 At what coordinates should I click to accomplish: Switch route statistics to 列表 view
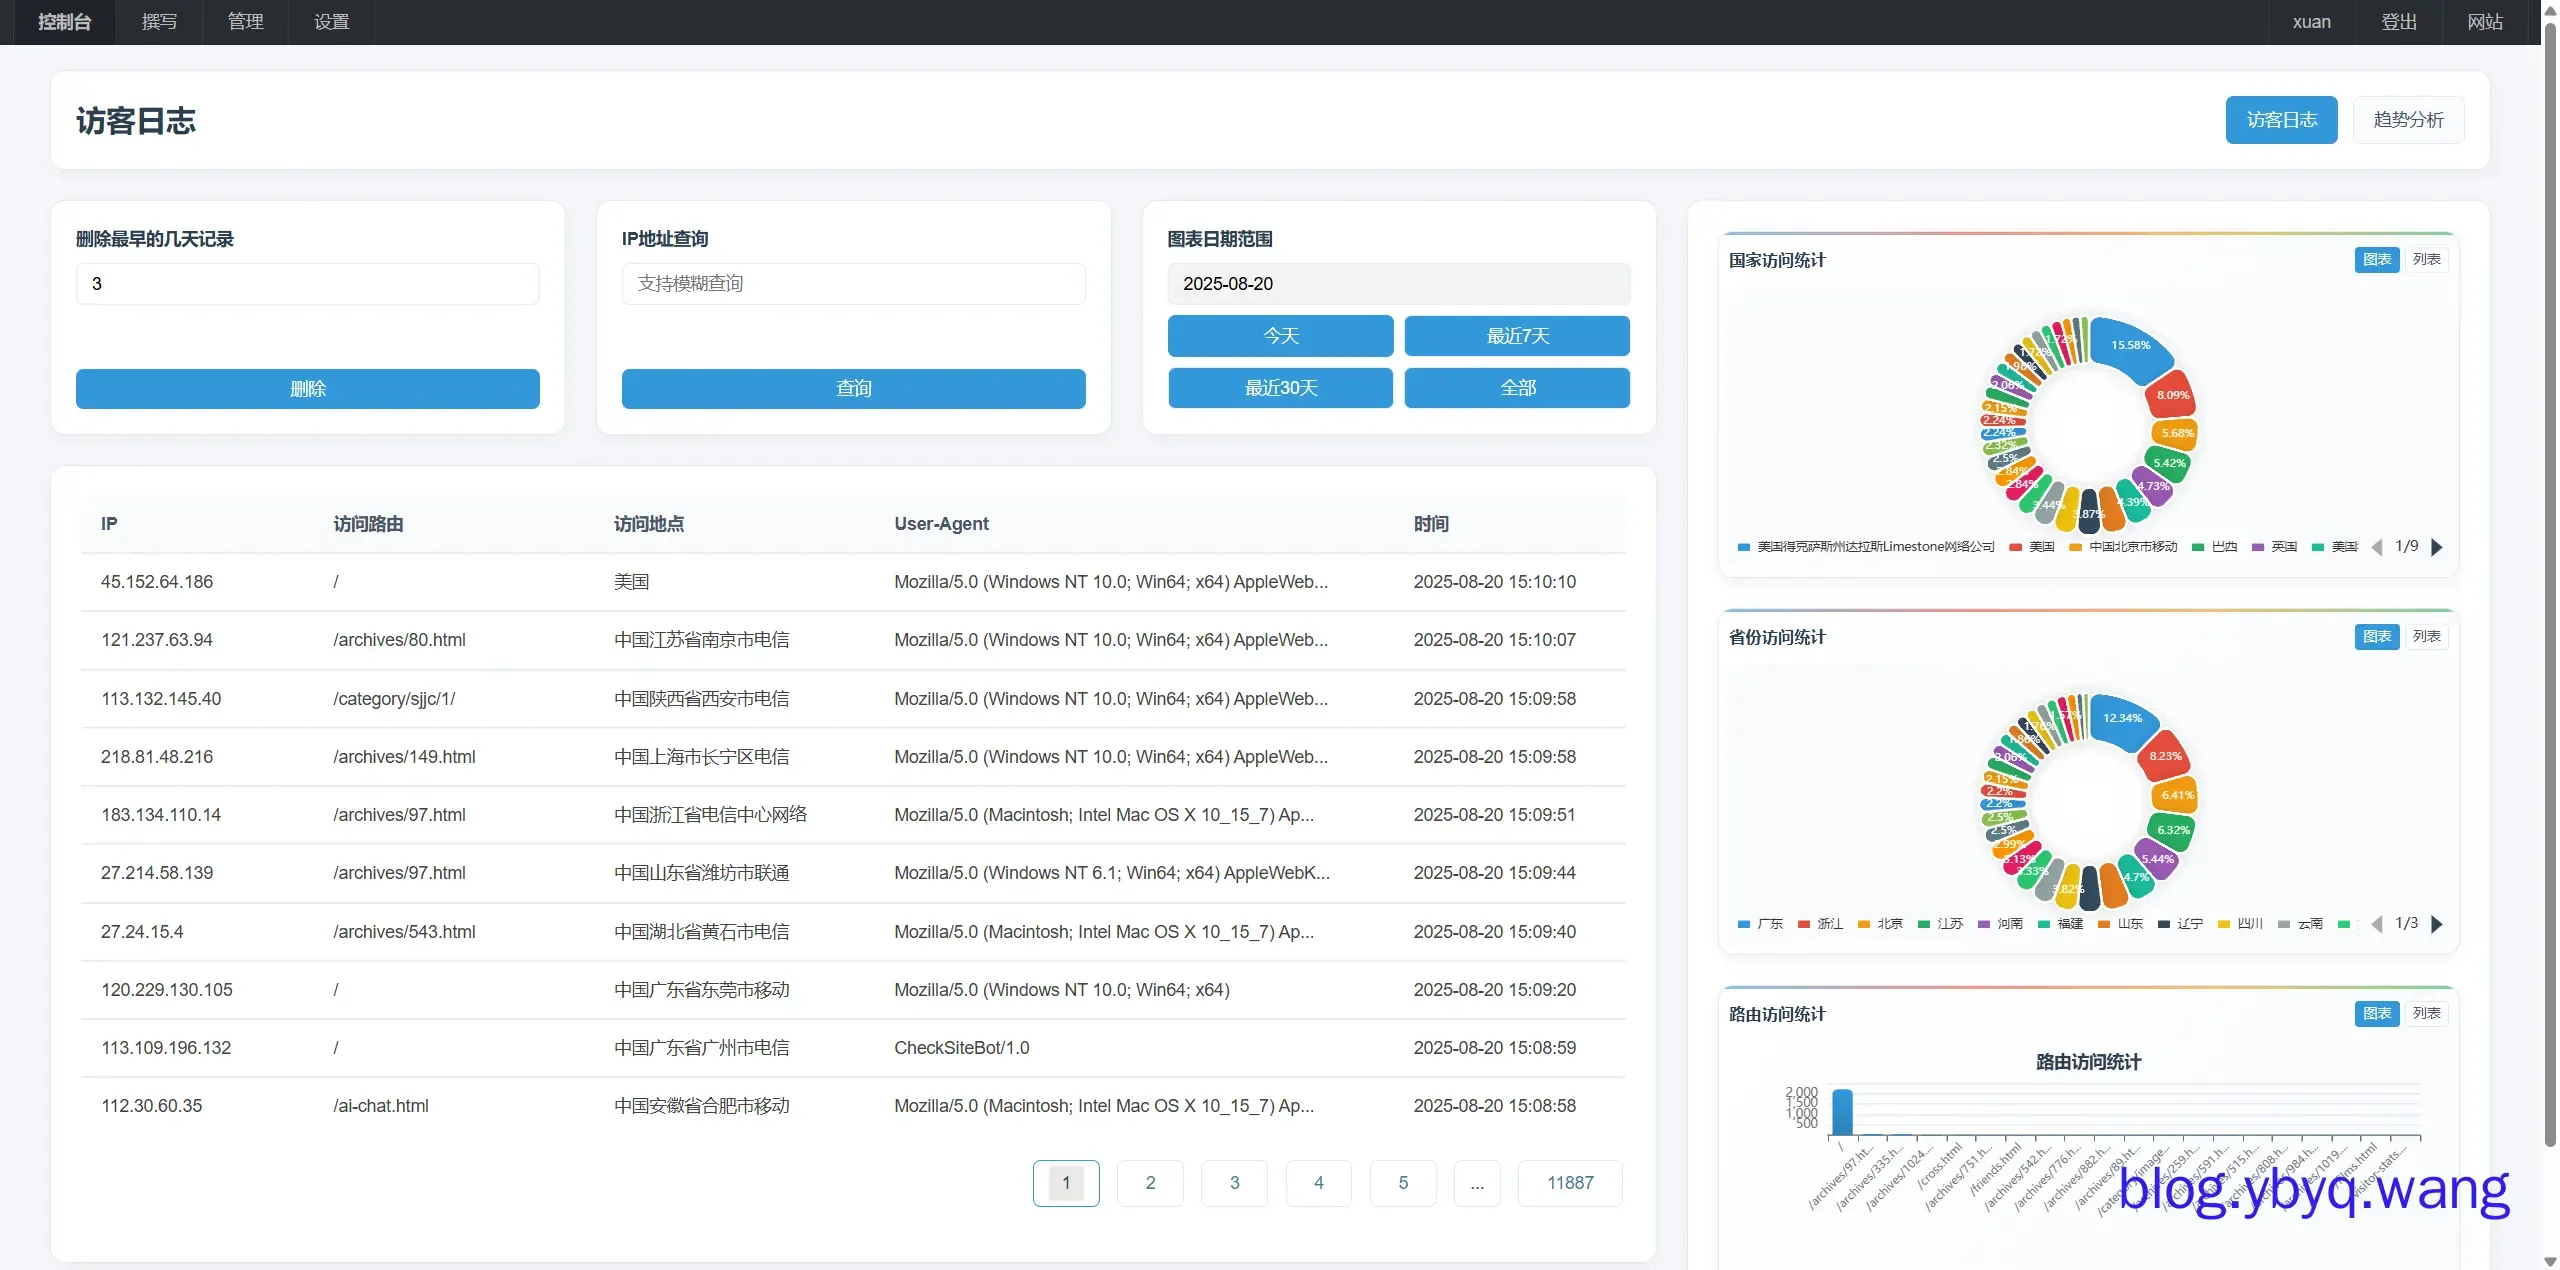[2426, 1014]
